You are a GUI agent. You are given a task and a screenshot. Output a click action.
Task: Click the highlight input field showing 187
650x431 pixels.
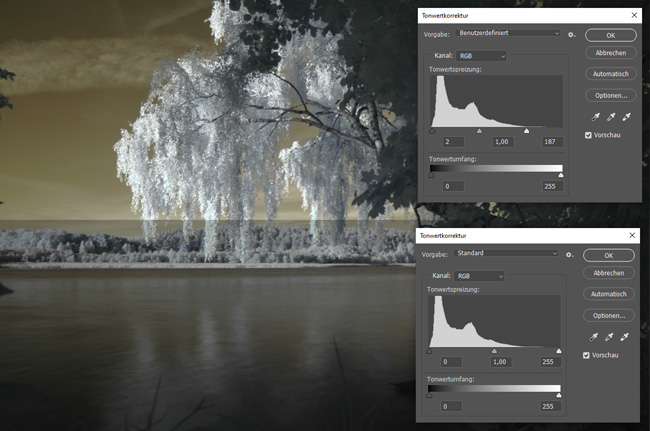click(x=548, y=143)
